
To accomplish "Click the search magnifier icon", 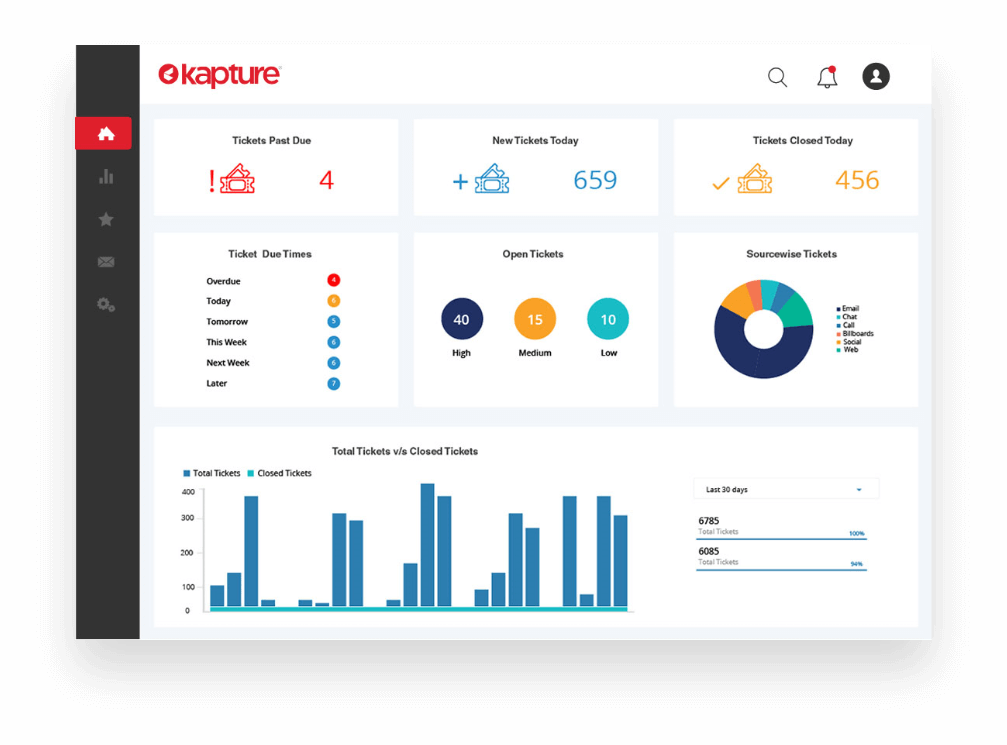I will pos(777,76).
